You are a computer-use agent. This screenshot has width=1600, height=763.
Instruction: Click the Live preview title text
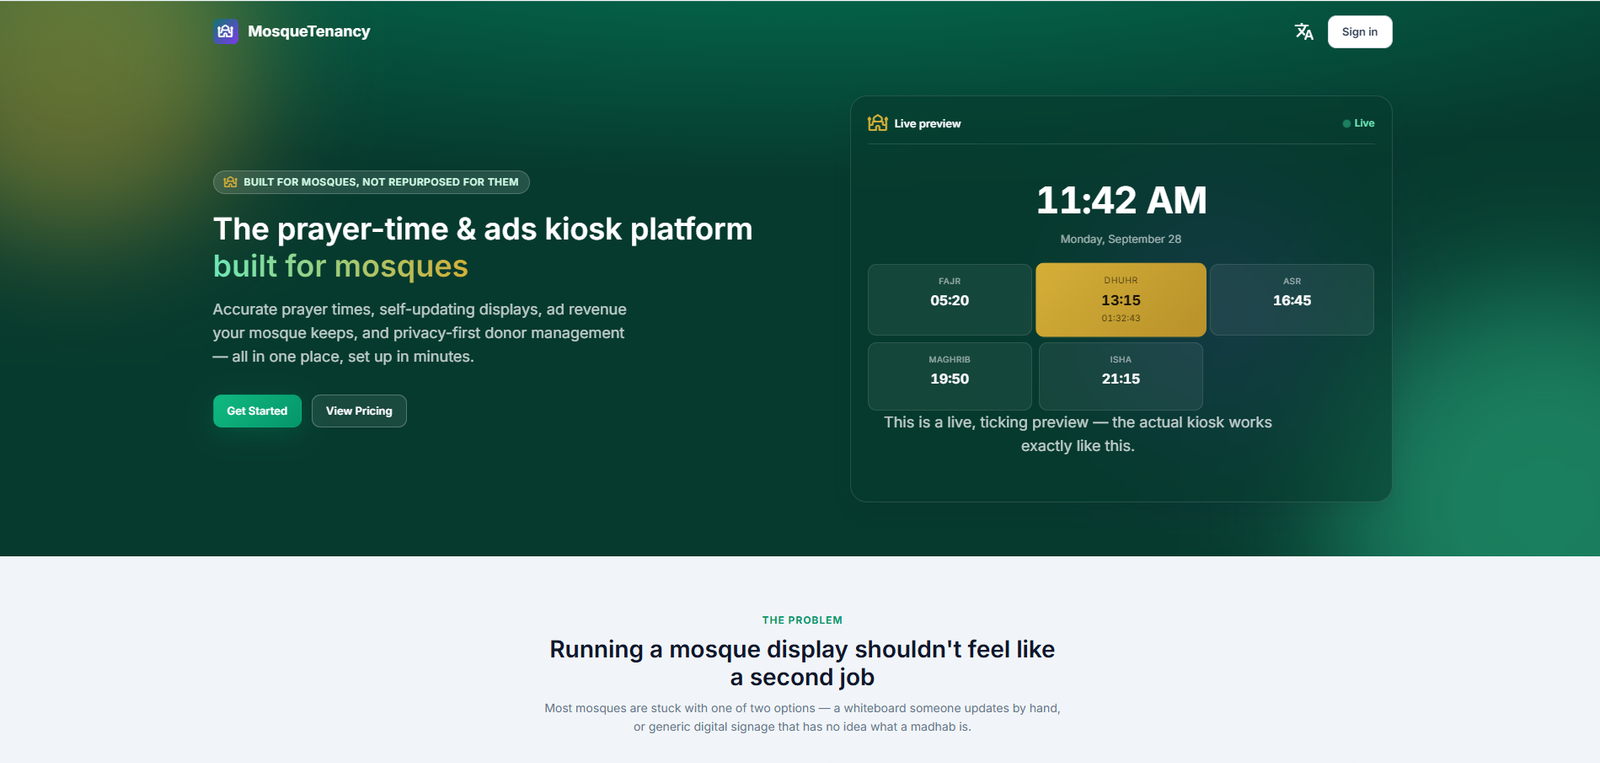click(x=927, y=124)
